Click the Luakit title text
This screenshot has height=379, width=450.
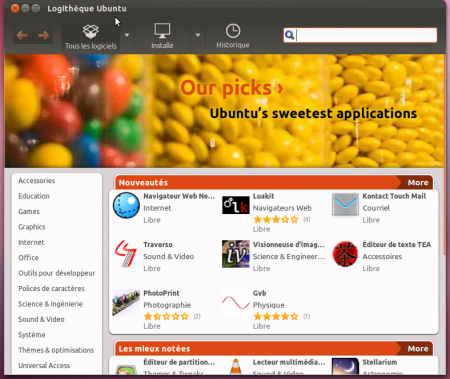[263, 196]
